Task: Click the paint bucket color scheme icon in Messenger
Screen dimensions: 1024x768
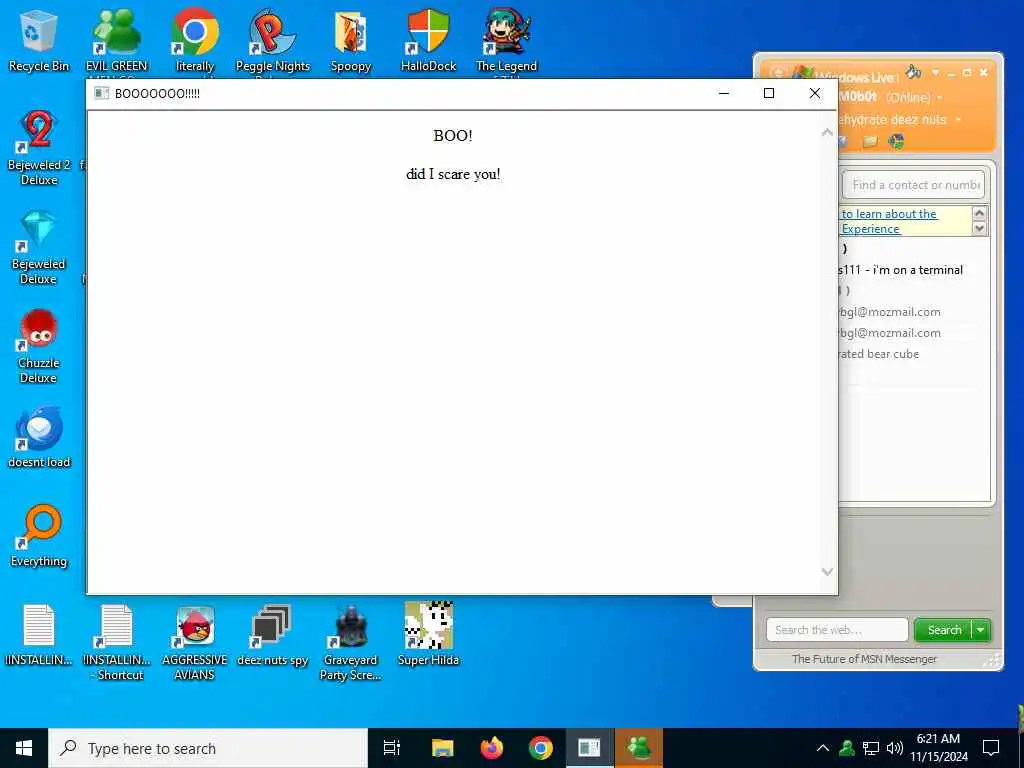Action: [x=913, y=71]
